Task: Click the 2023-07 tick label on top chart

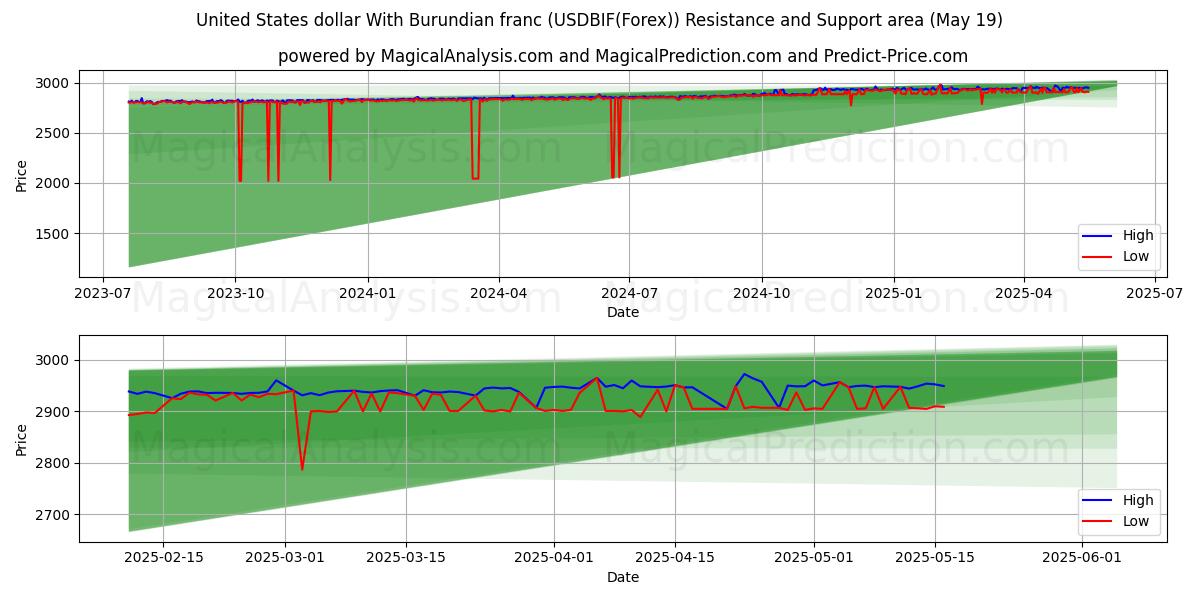Action: tap(103, 294)
